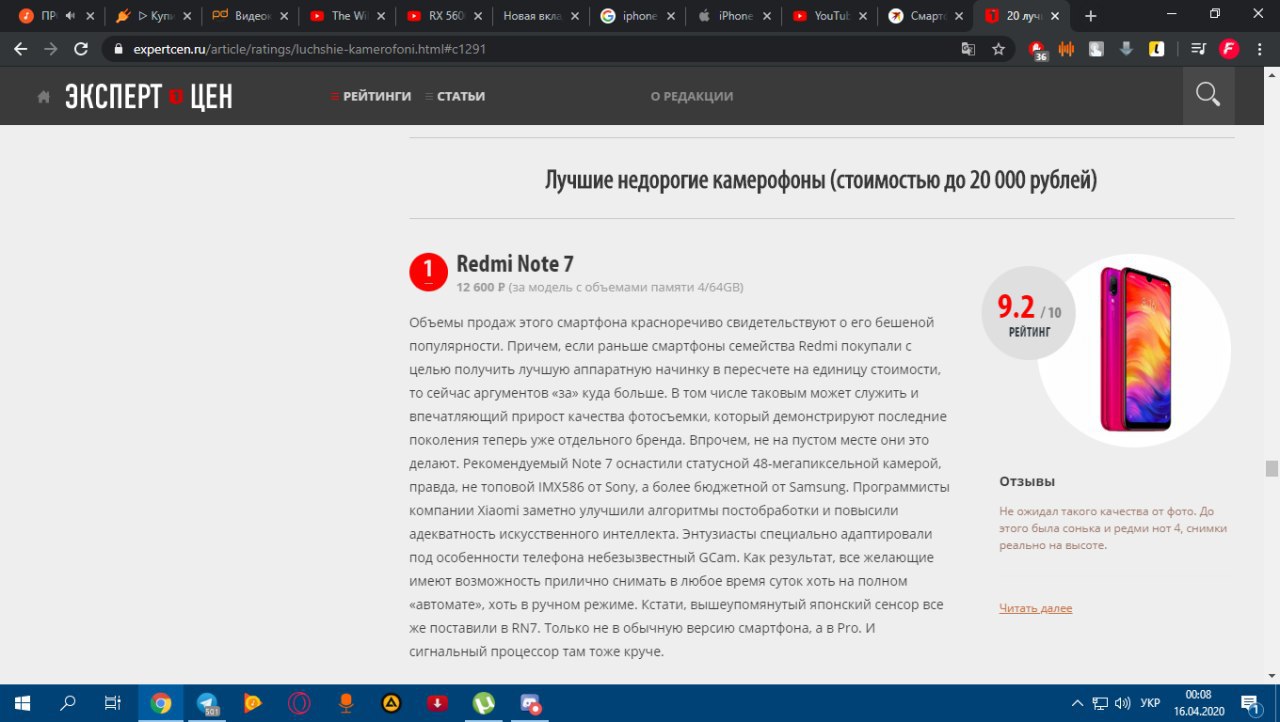Switch the УКР keyboard language
1280x722 pixels.
[1150, 703]
